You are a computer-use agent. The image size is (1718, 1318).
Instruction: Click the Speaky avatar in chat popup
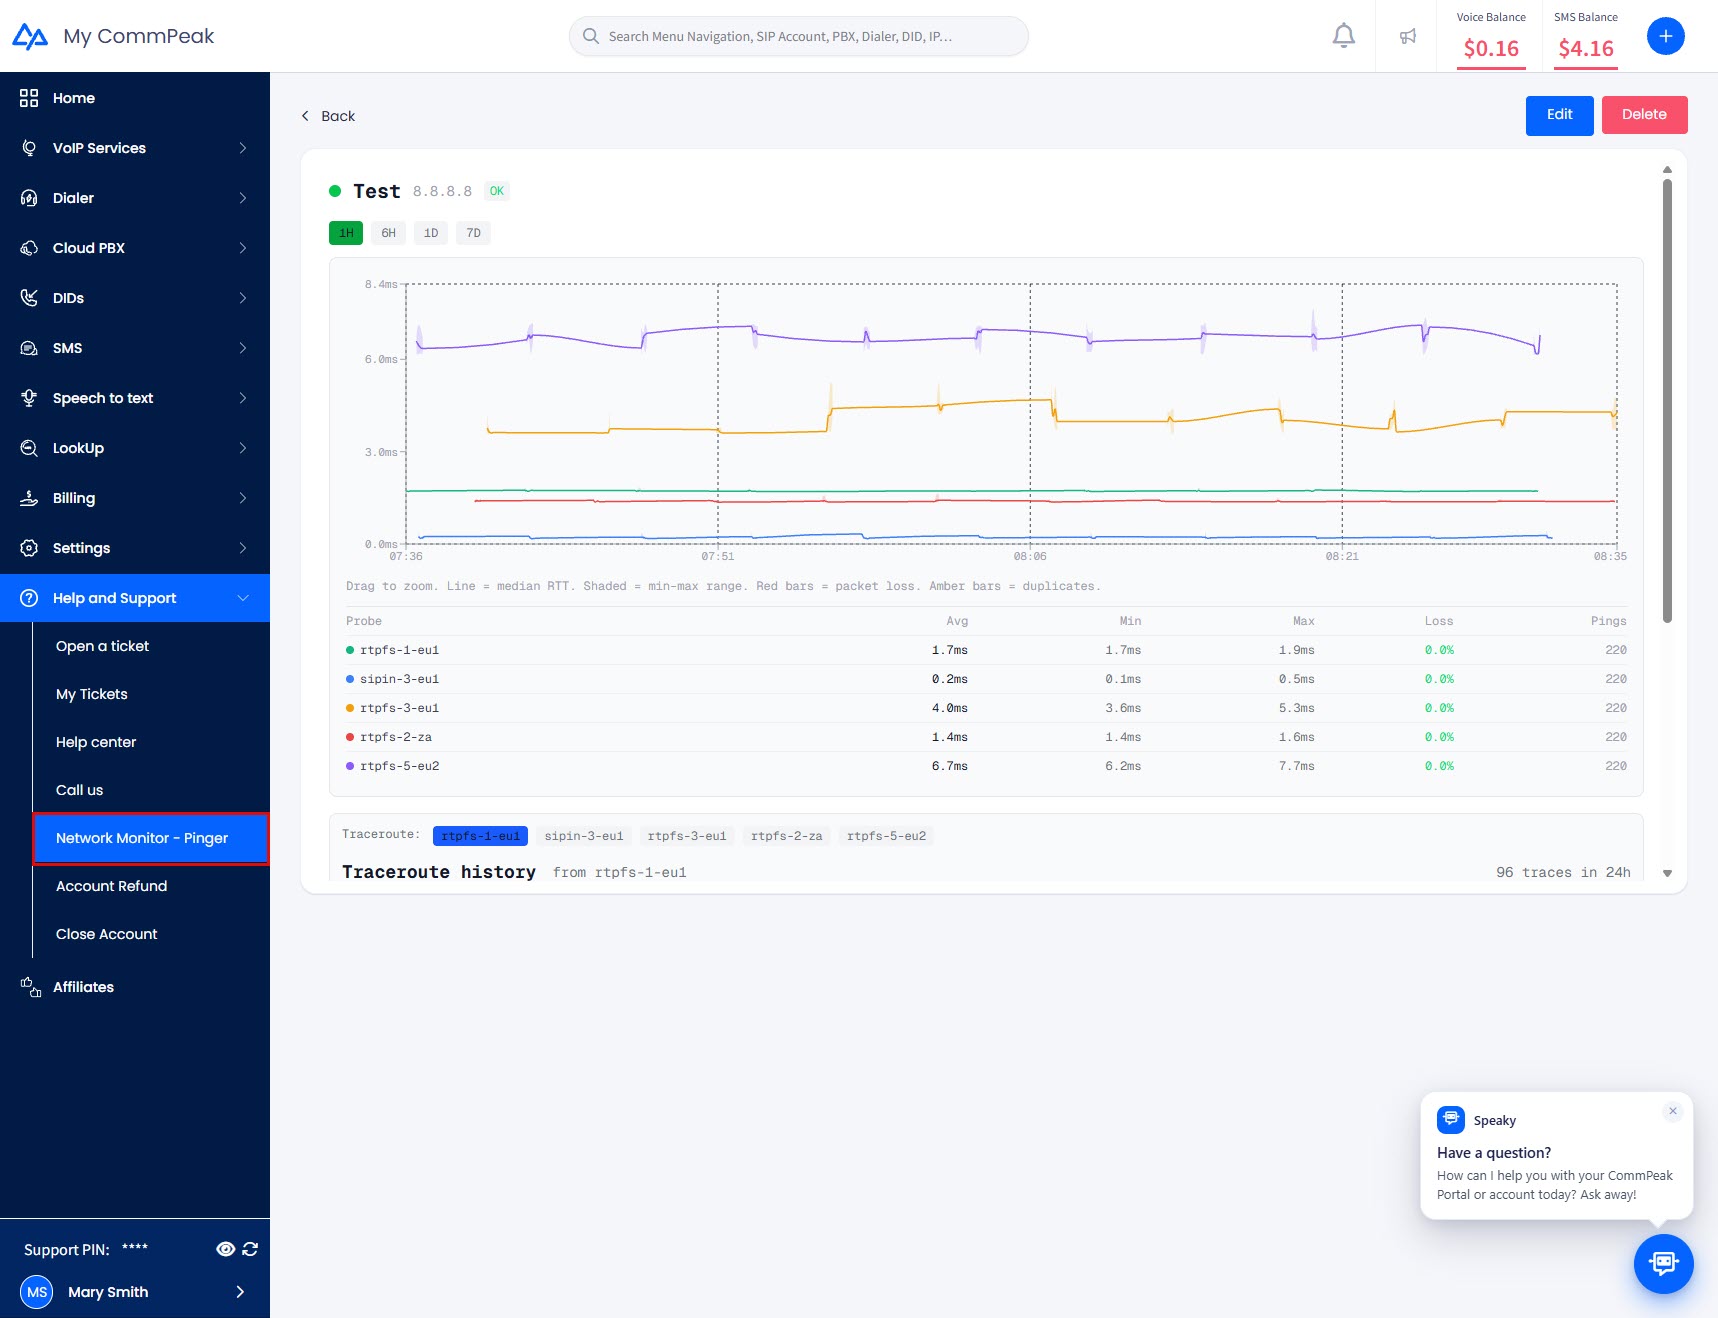pyautogui.click(x=1451, y=1120)
